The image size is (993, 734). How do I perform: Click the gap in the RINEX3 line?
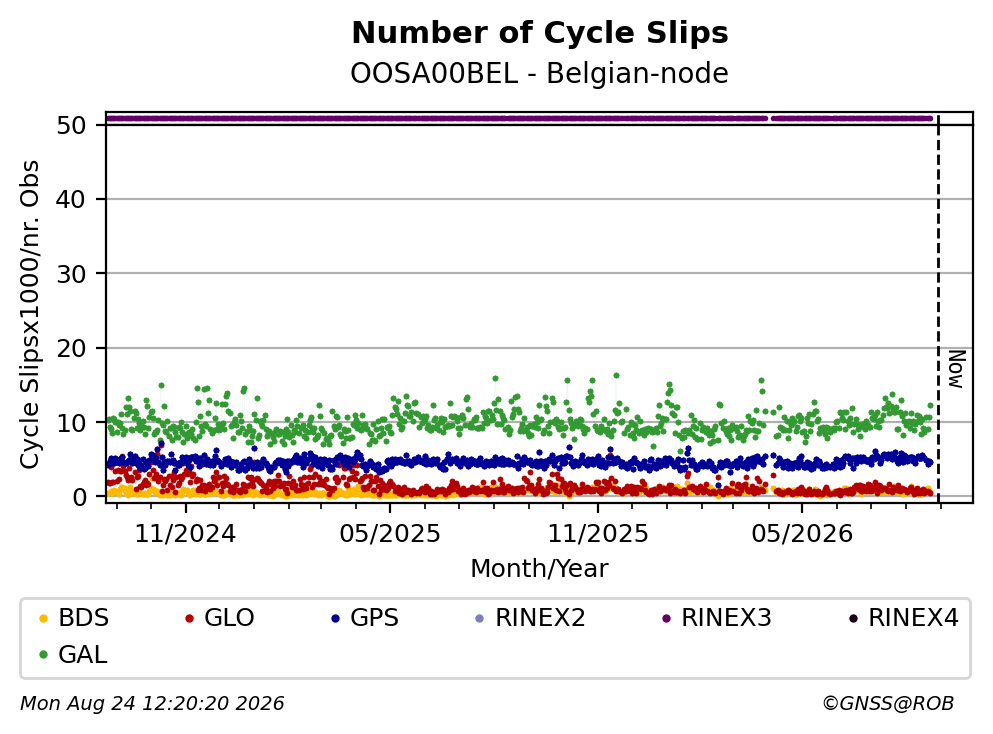coord(770,118)
